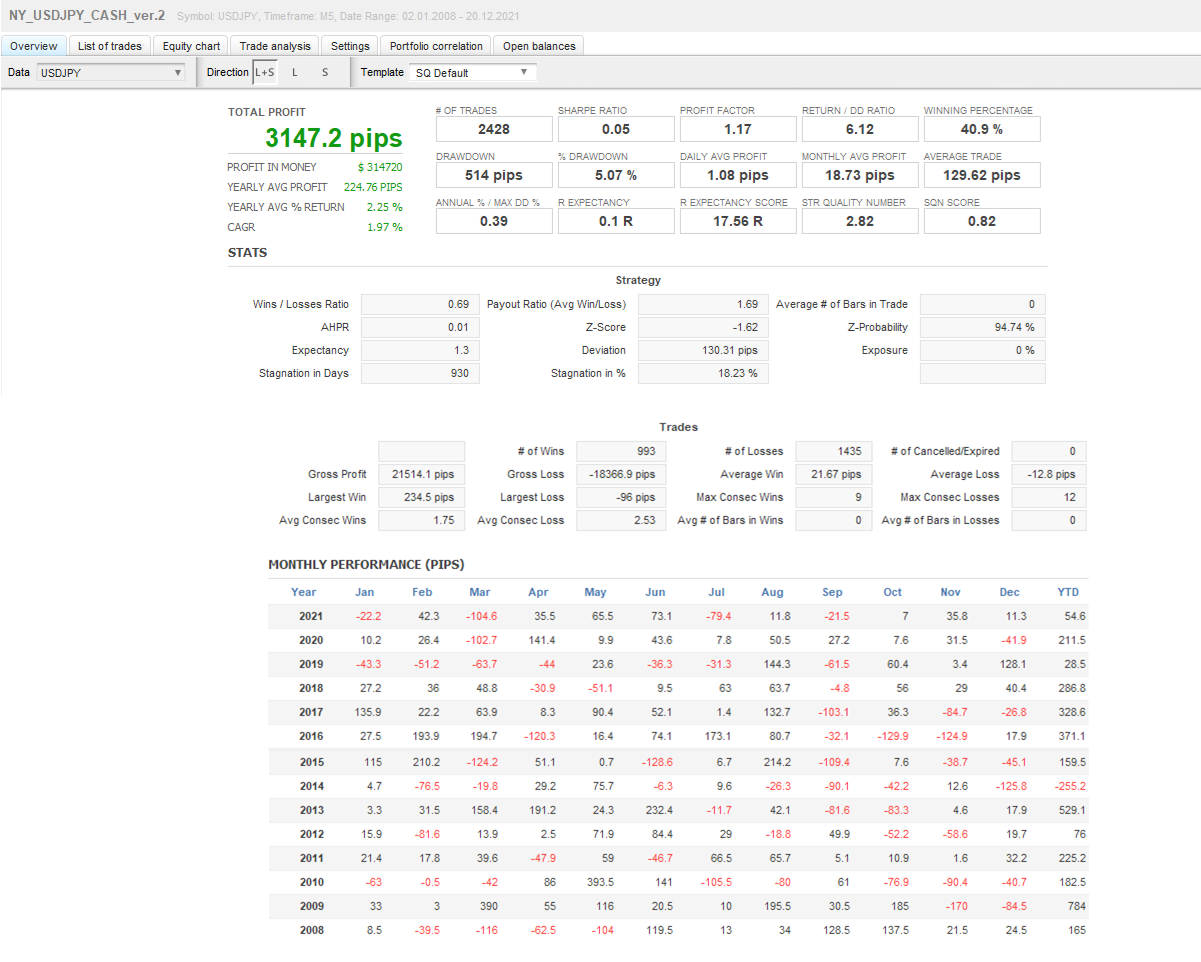
Task: Click the Jan column header
Action: click(365, 592)
